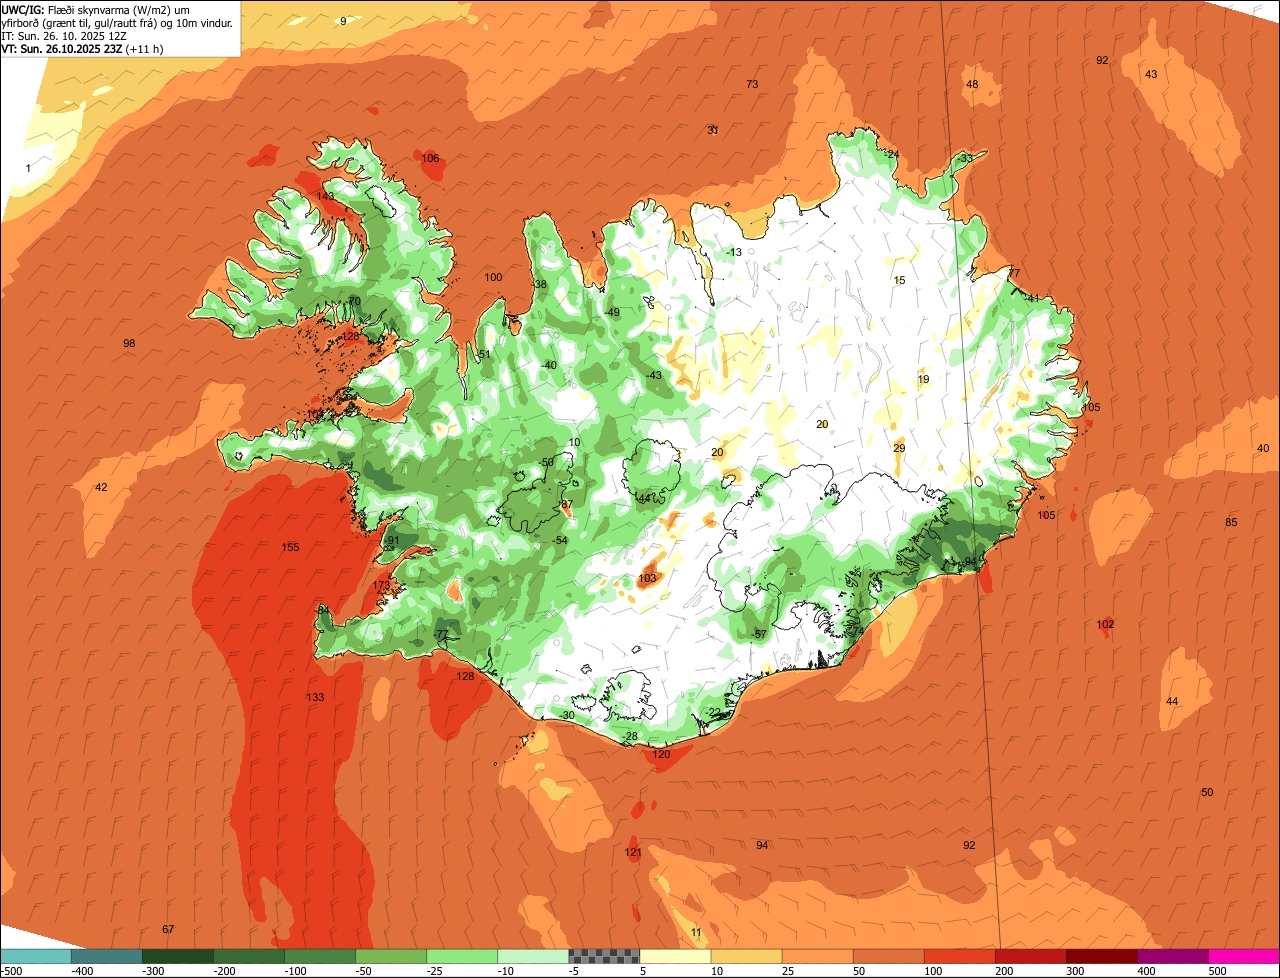
Task: Click the title line 'UWC/IG: Flæði skynvarma (W/m2) um'
Action: (x=96, y=9)
